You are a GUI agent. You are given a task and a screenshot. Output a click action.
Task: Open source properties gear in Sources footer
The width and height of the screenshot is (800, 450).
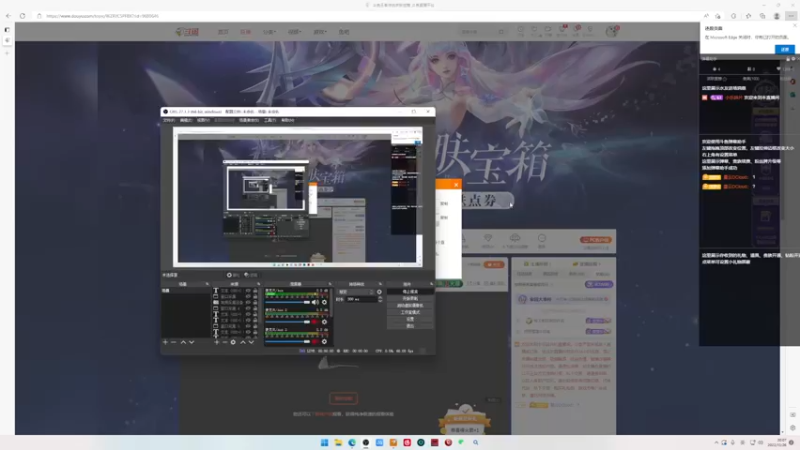pos(233,342)
